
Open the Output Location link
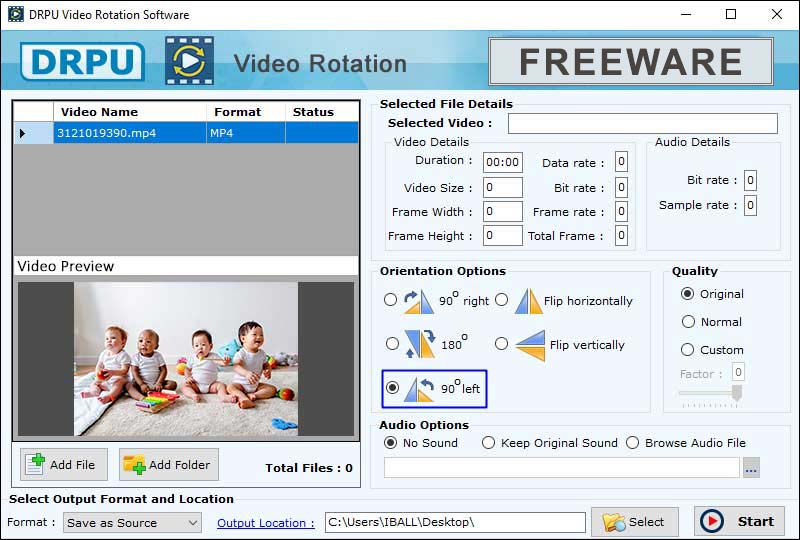[x=266, y=523]
